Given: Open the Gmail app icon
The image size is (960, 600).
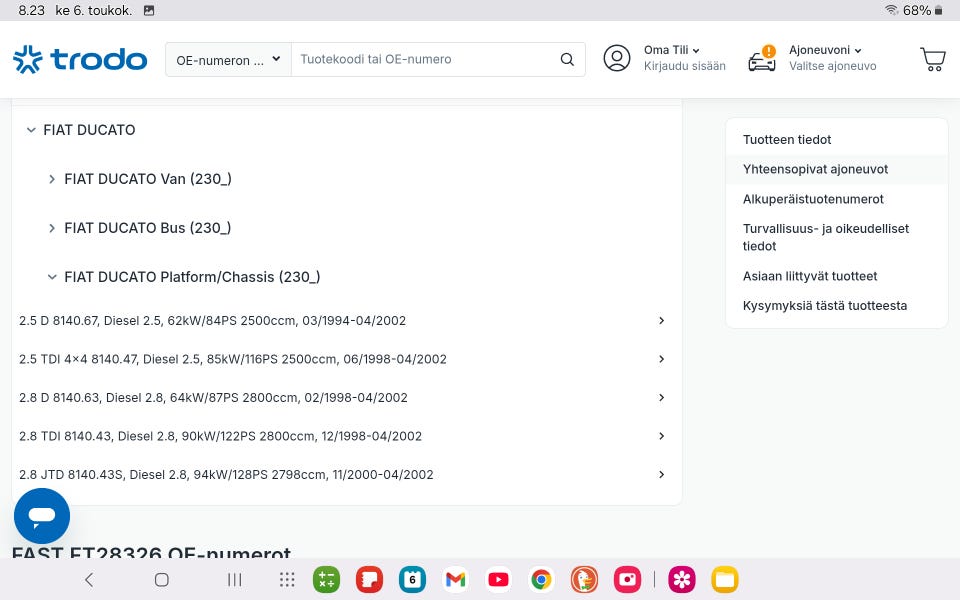Looking at the screenshot, I should pyautogui.click(x=456, y=579).
